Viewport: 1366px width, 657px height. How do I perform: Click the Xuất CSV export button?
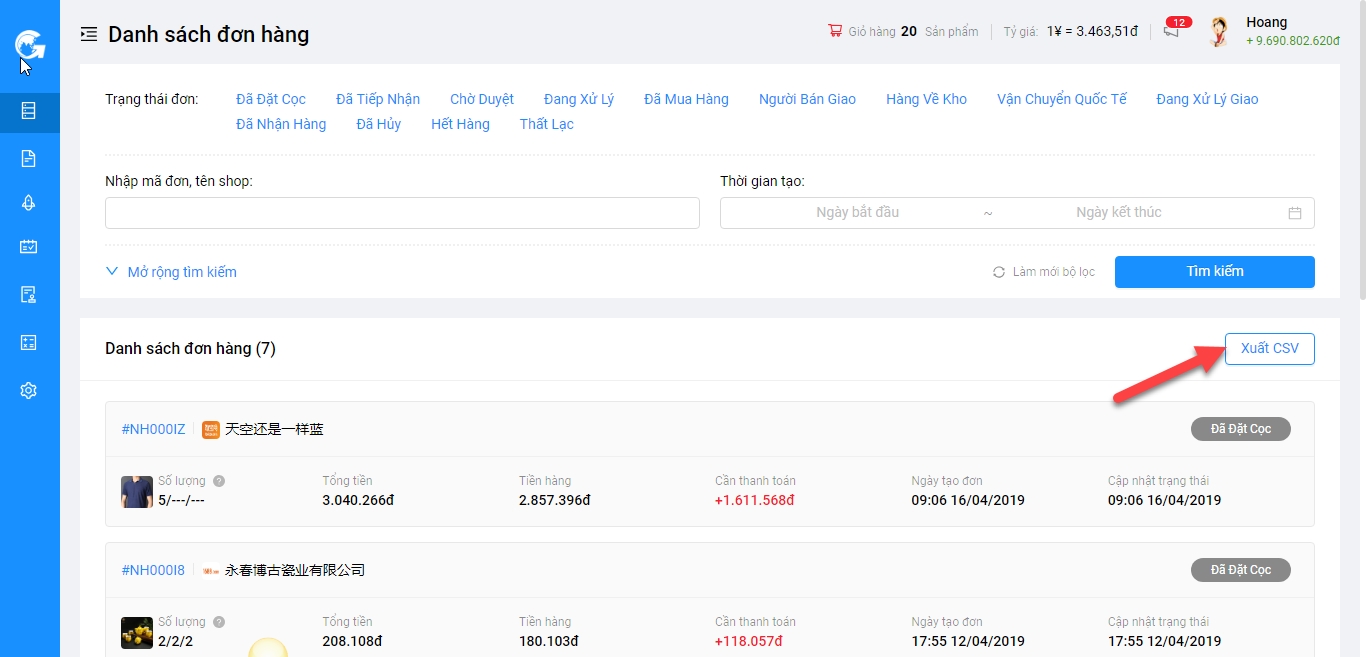(x=1269, y=349)
